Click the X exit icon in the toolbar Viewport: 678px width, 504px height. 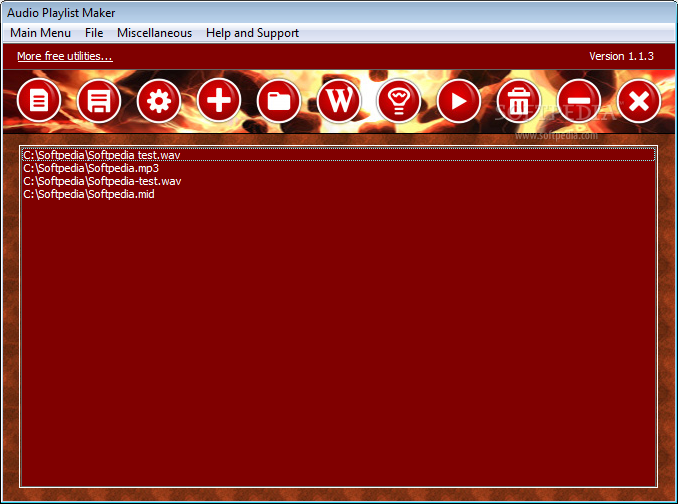639,101
